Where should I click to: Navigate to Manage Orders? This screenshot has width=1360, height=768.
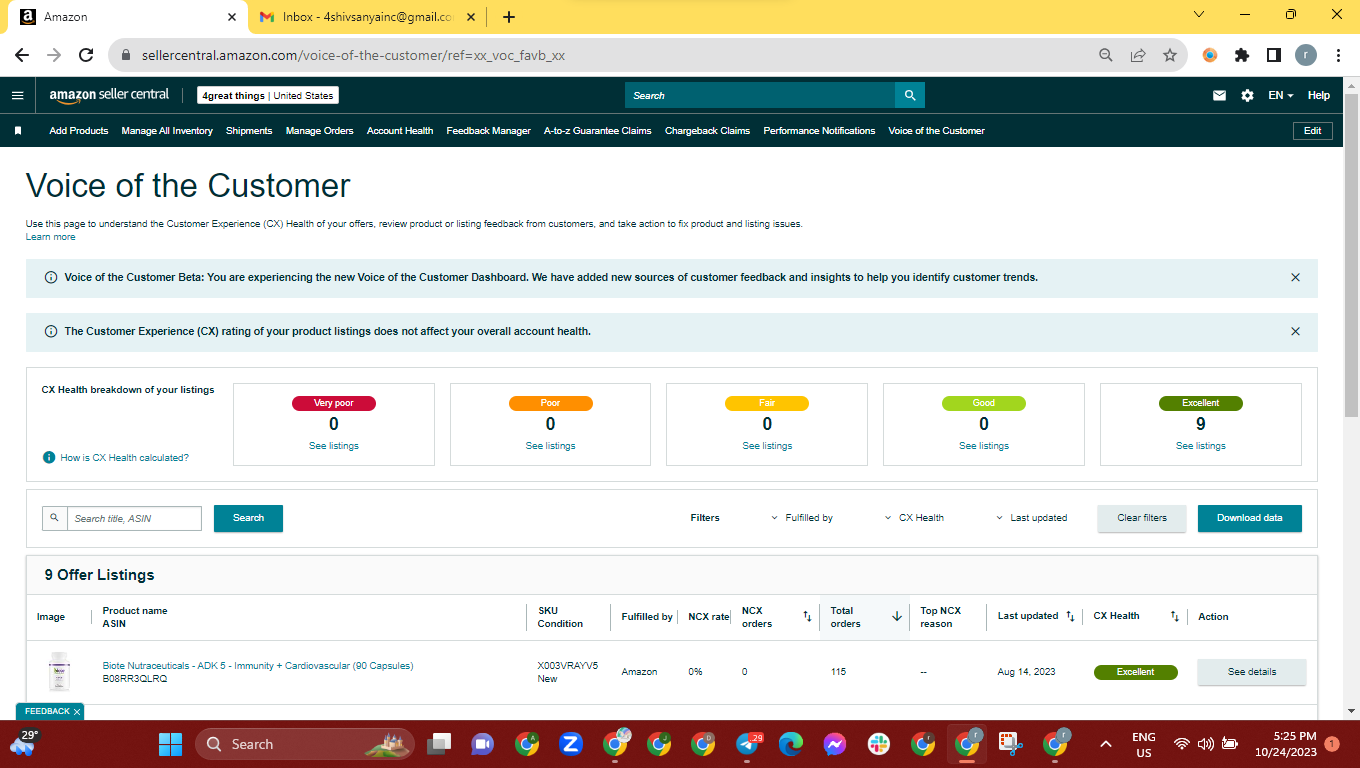[320, 131]
